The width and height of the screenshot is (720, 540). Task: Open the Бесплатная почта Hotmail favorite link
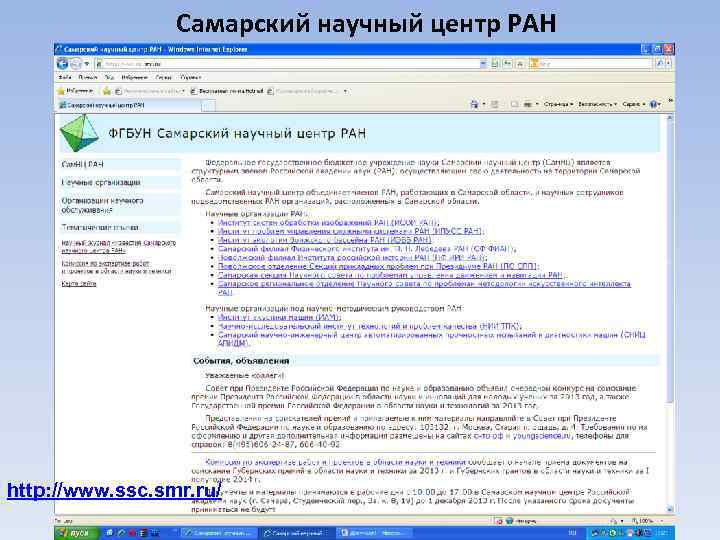coord(227,91)
